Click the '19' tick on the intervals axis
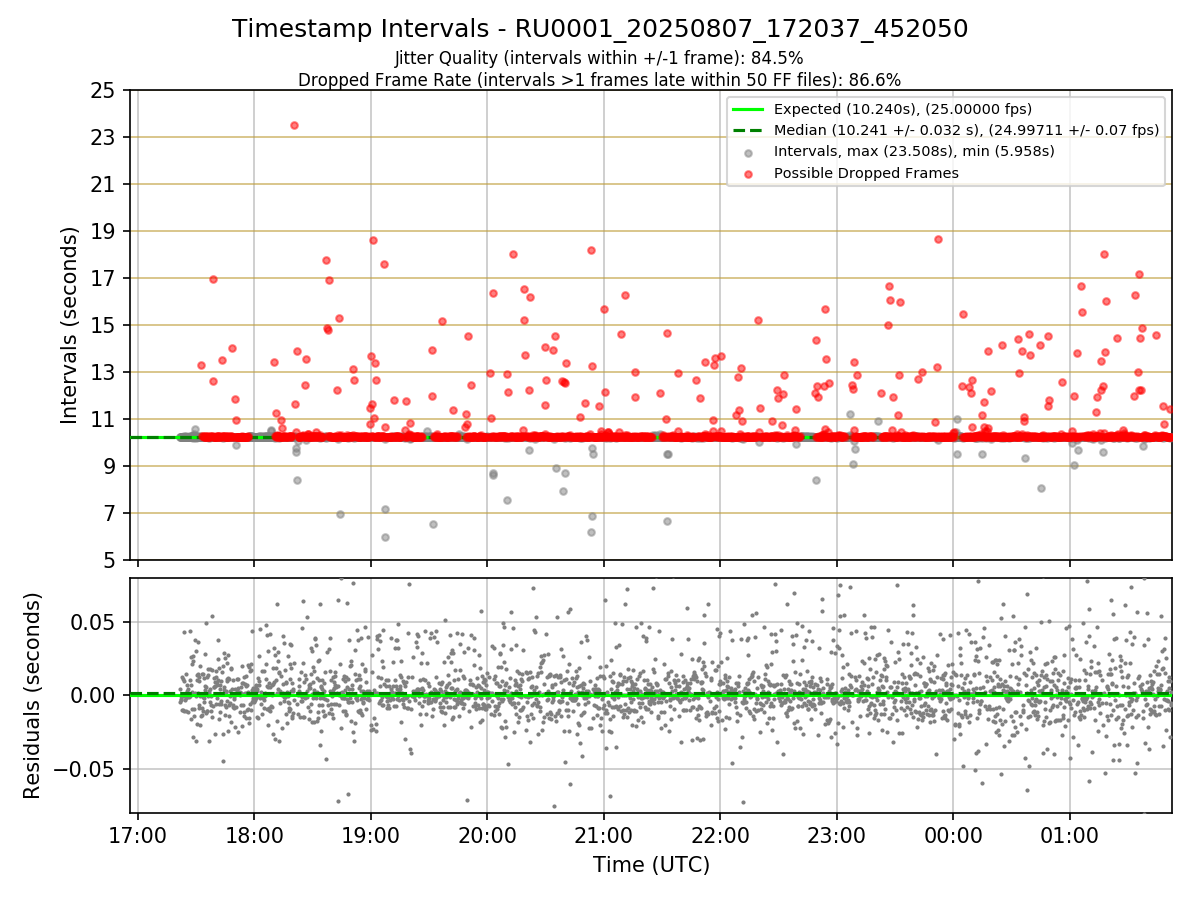This screenshot has width=1200, height=900. (103, 232)
